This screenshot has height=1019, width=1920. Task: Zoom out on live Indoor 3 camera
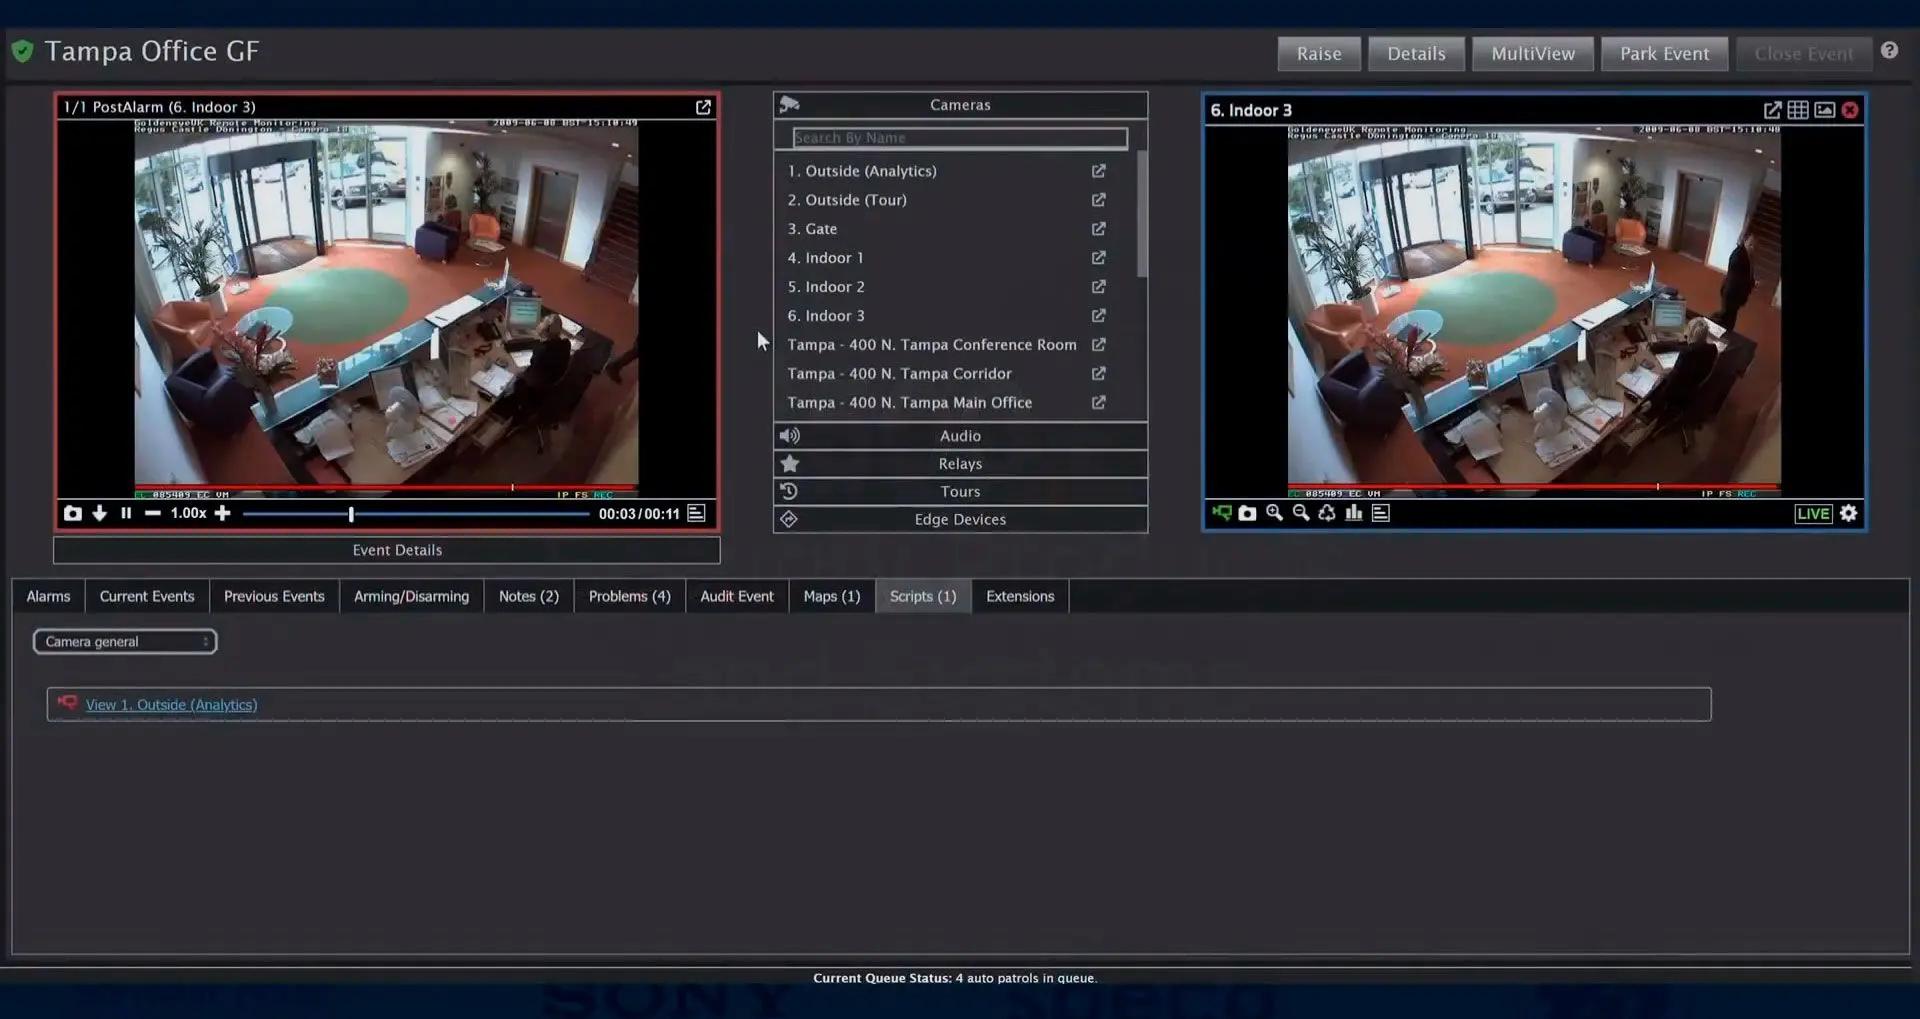click(1300, 513)
